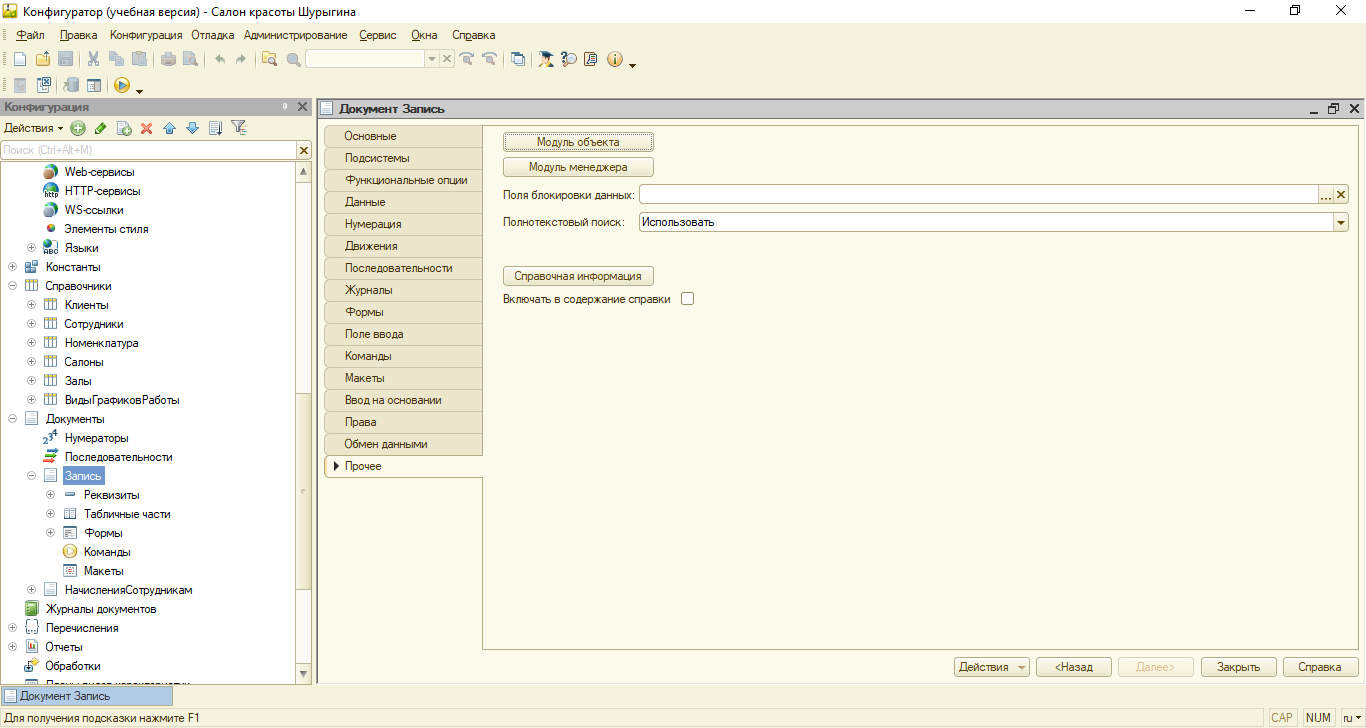Select ВидыГрафиковРаботы in the tree
1366x728 pixels.
[x=122, y=400]
